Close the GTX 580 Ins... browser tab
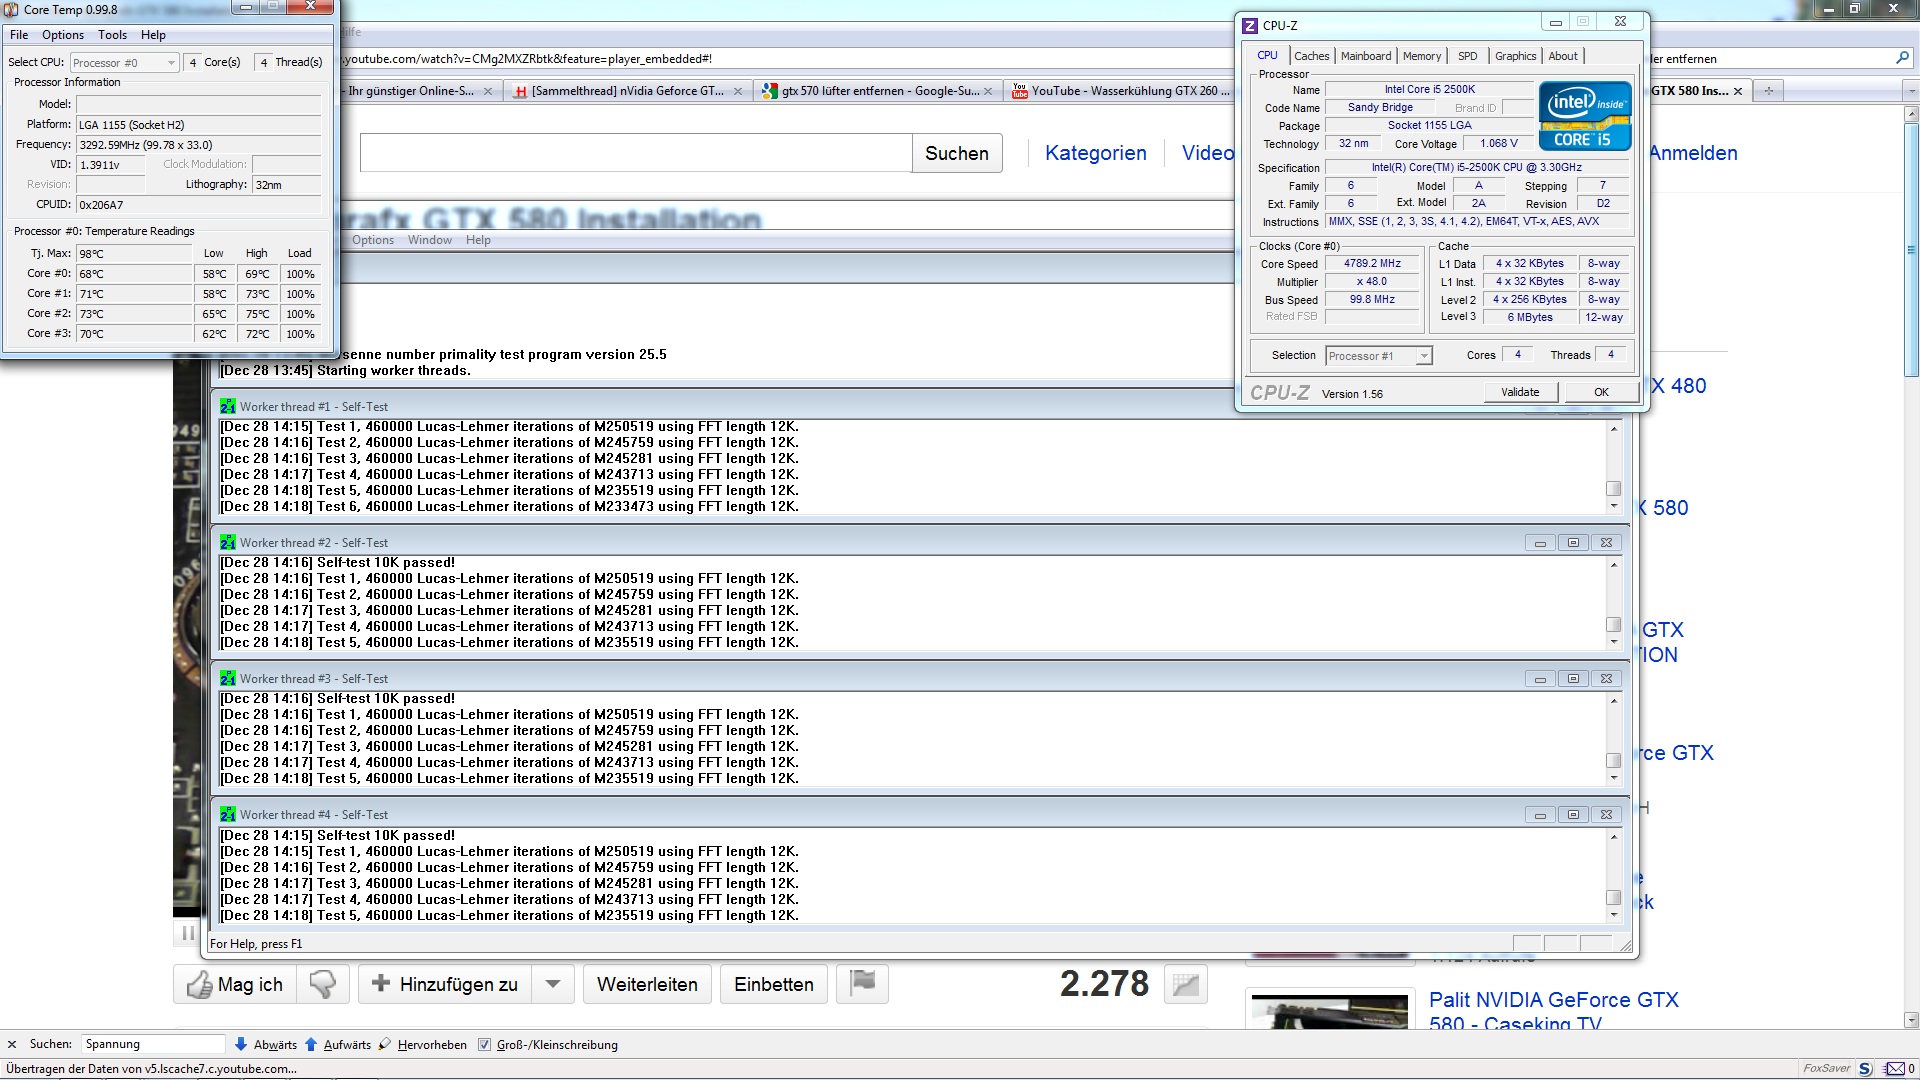 point(1737,91)
